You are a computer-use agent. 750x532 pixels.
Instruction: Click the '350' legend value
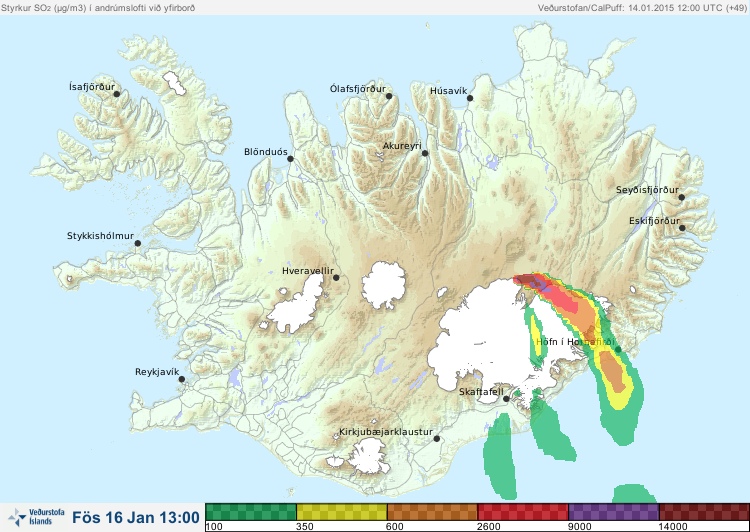(x=305, y=527)
